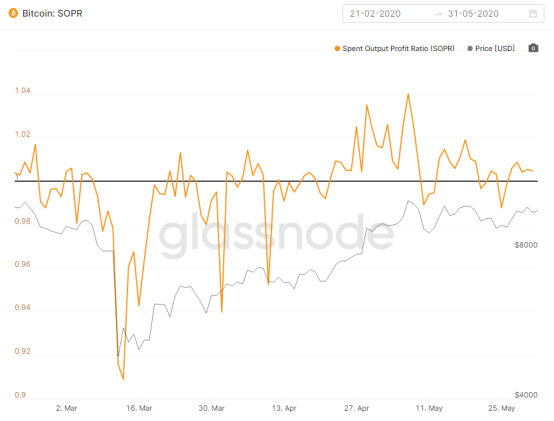Toggle the gray Price legend dot

[470, 48]
